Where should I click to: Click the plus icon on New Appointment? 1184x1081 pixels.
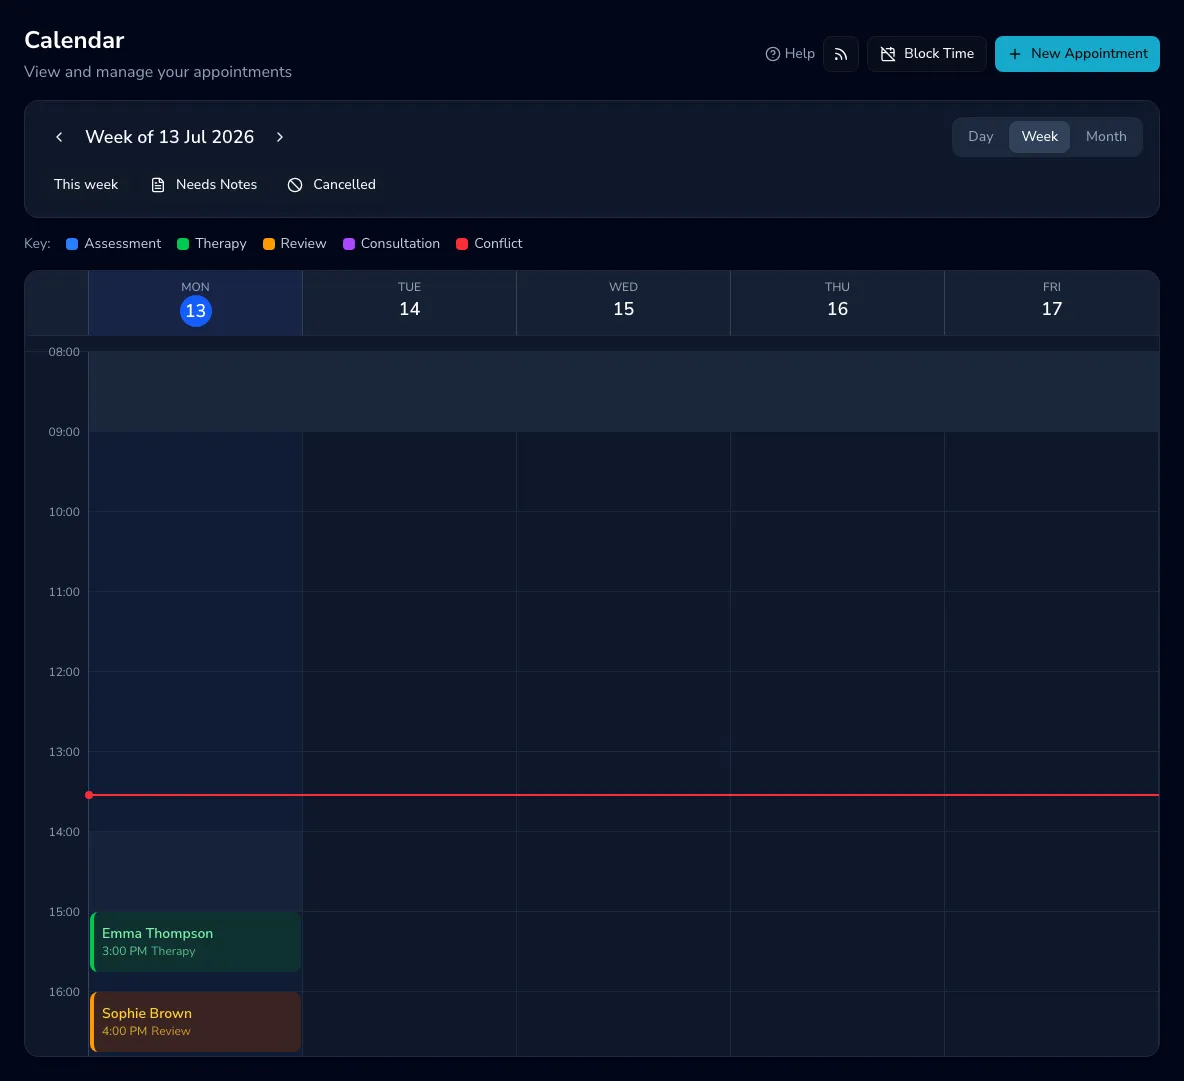[1015, 54]
